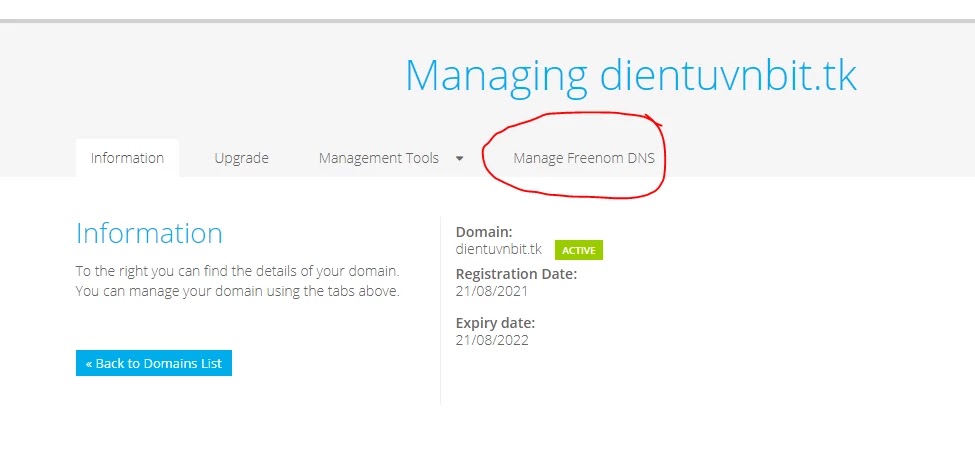
Task: Click the 'To the right you can find' sentence
Action: [x=238, y=271]
